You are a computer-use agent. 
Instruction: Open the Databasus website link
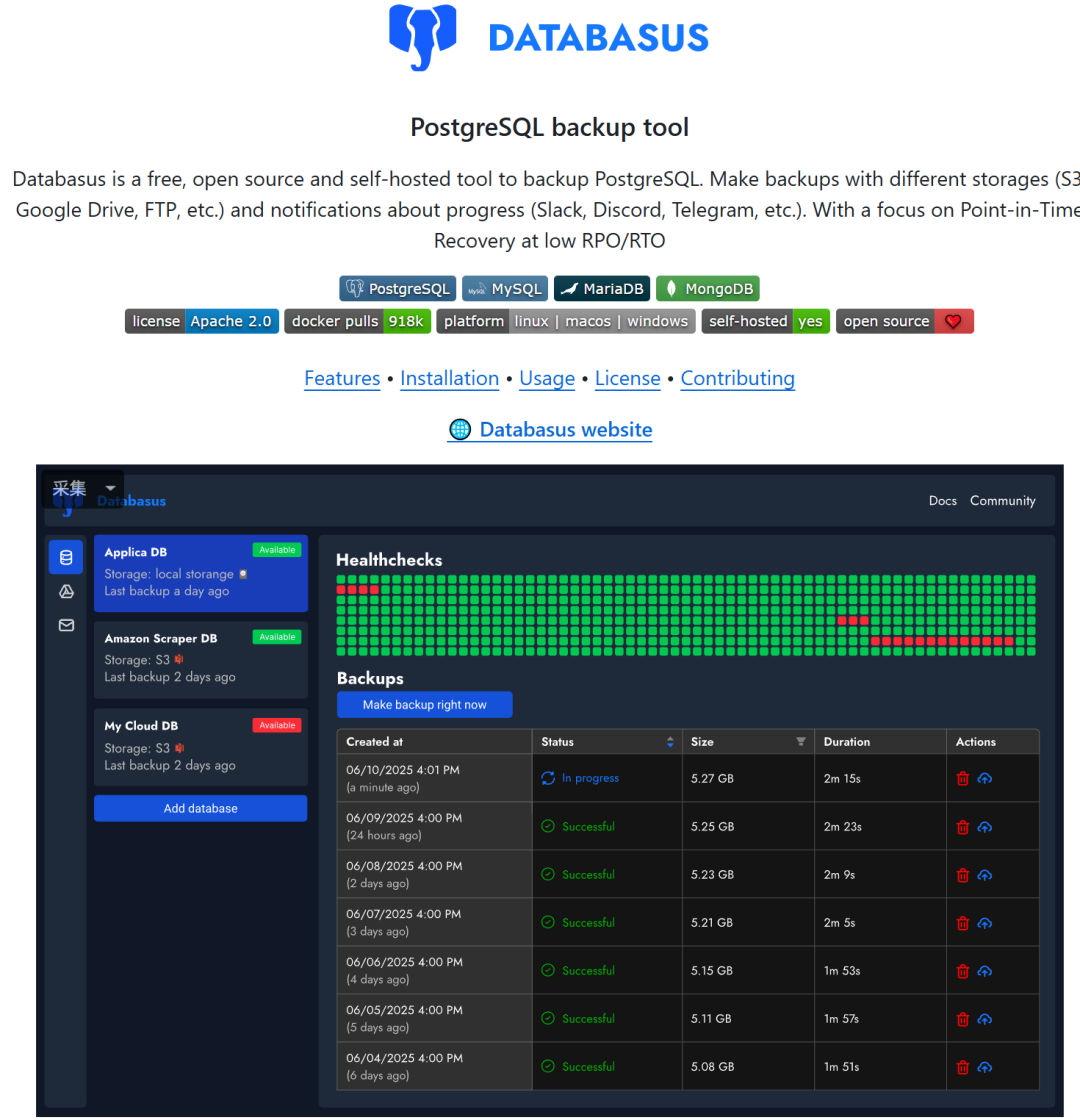566,429
